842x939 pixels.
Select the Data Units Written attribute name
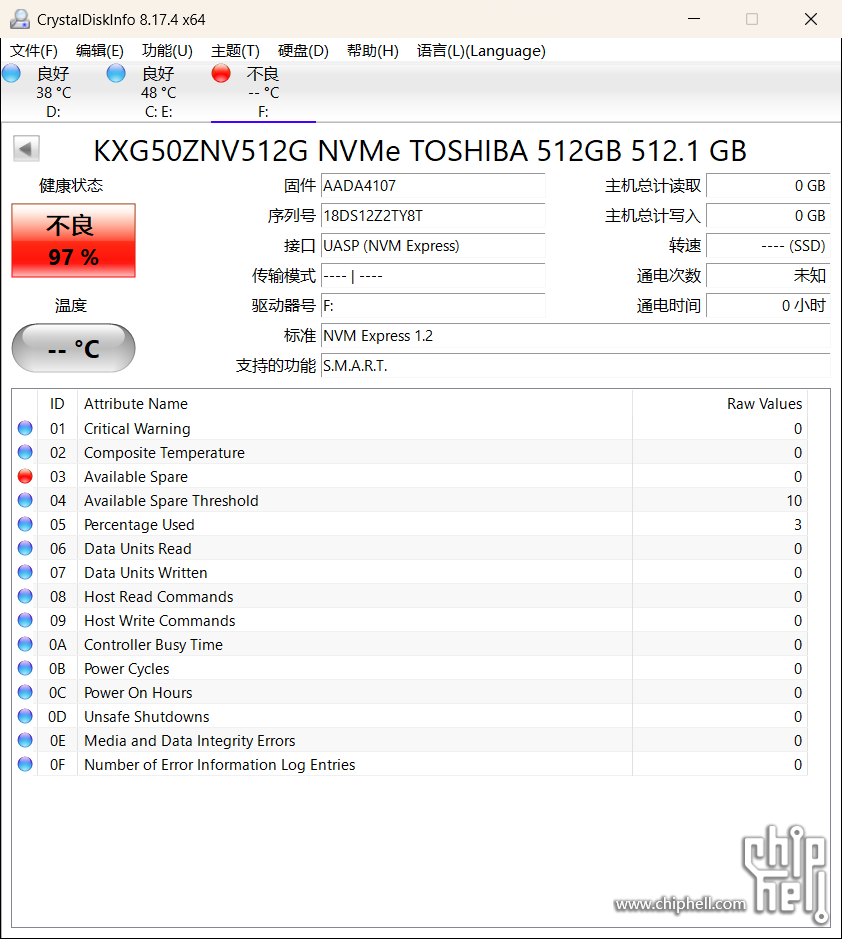click(146, 573)
